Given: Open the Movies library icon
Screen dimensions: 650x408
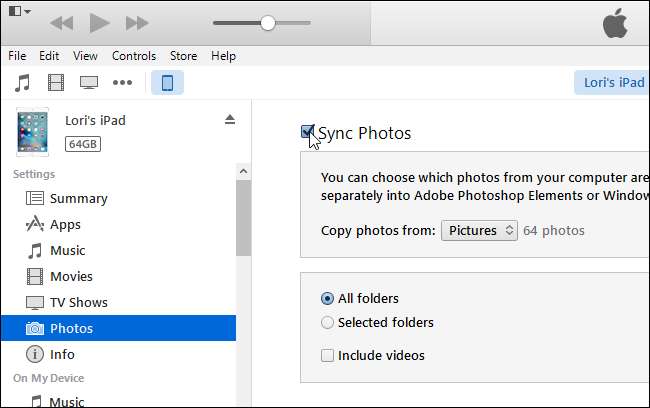Looking at the screenshot, I should click(x=56, y=82).
